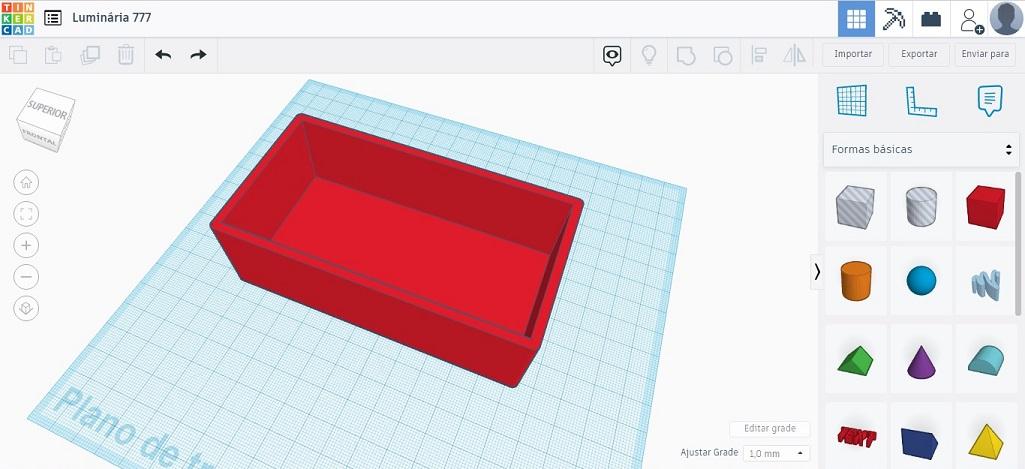
Task: Pick the Scribble shape
Action: point(985,285)
